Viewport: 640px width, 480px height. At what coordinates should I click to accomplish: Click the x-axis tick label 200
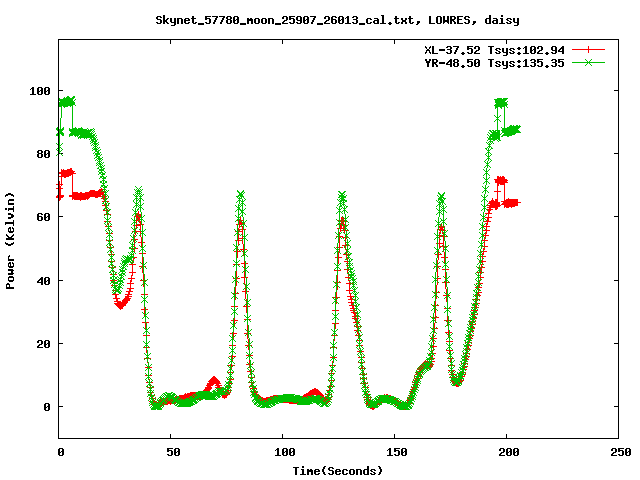[x=509, y=452]
